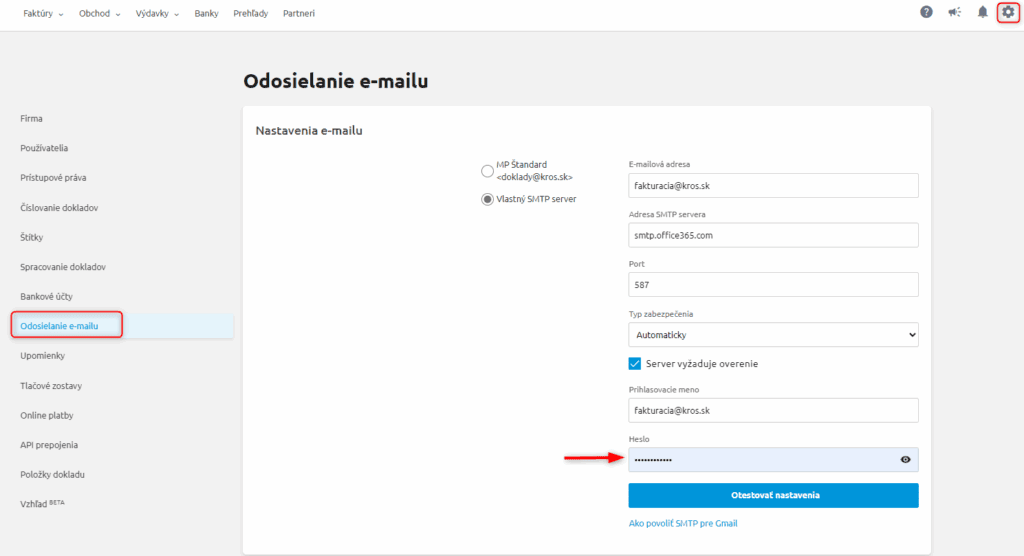
Task: Select Bankové účty in the sidebar
Action: click(x=46, y=297)
